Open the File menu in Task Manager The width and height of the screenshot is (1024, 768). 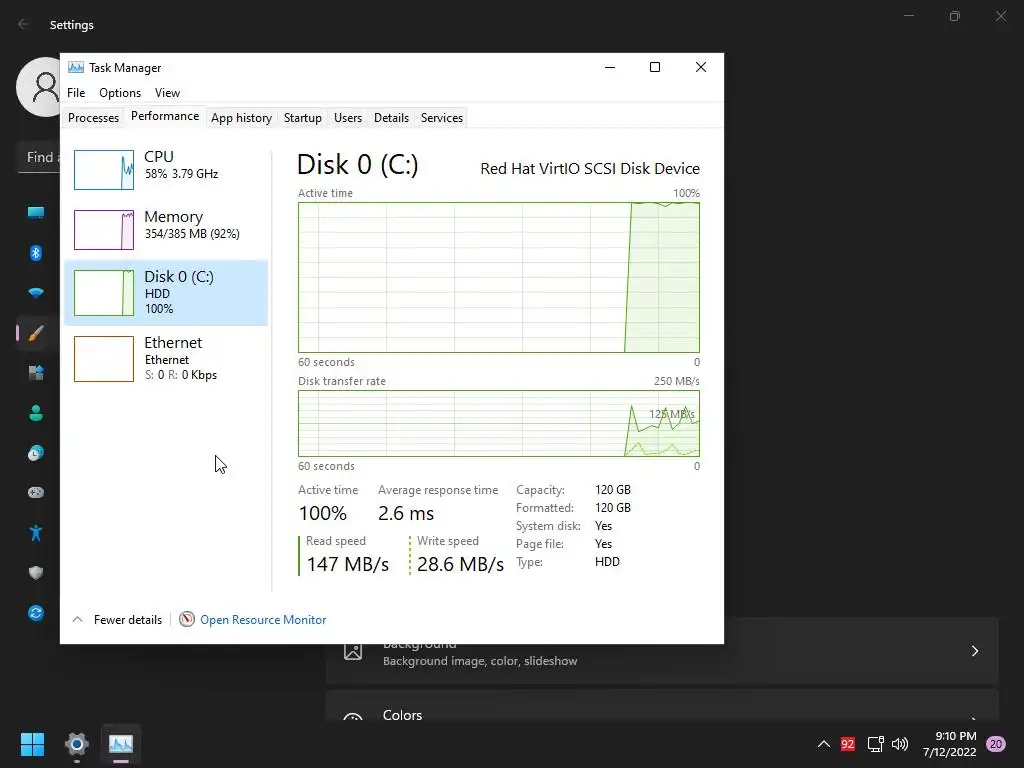76,93
